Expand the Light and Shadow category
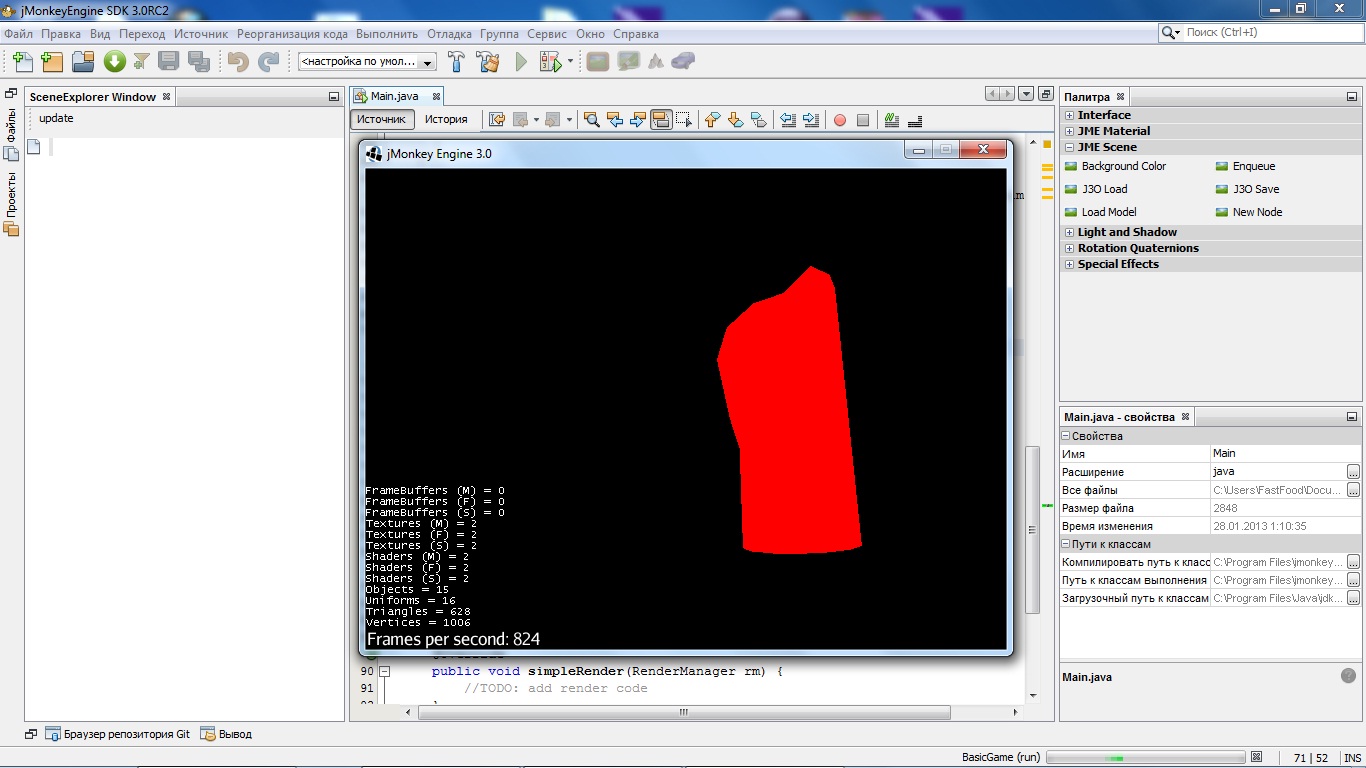This screenshot has width=1366, height=768. (1070, 232)
